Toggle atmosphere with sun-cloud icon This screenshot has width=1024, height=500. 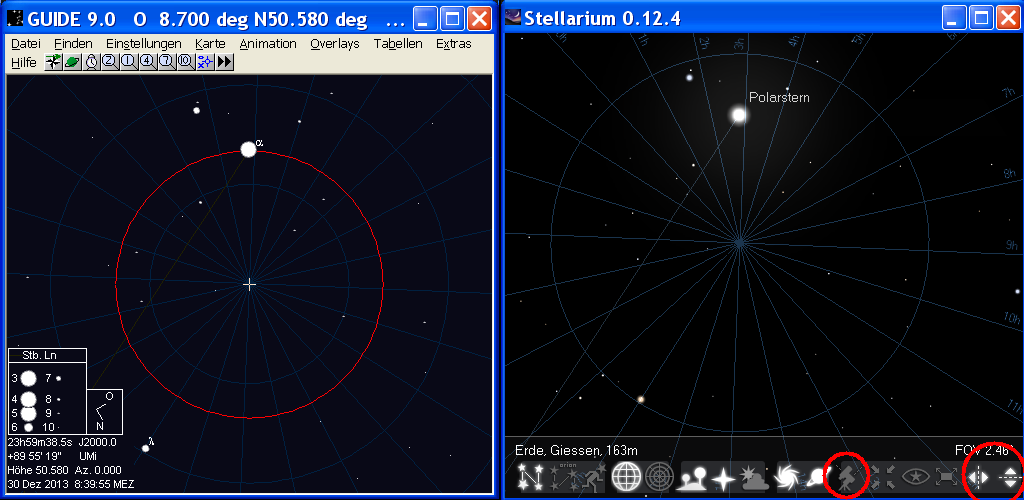click(x=751, y=477)
